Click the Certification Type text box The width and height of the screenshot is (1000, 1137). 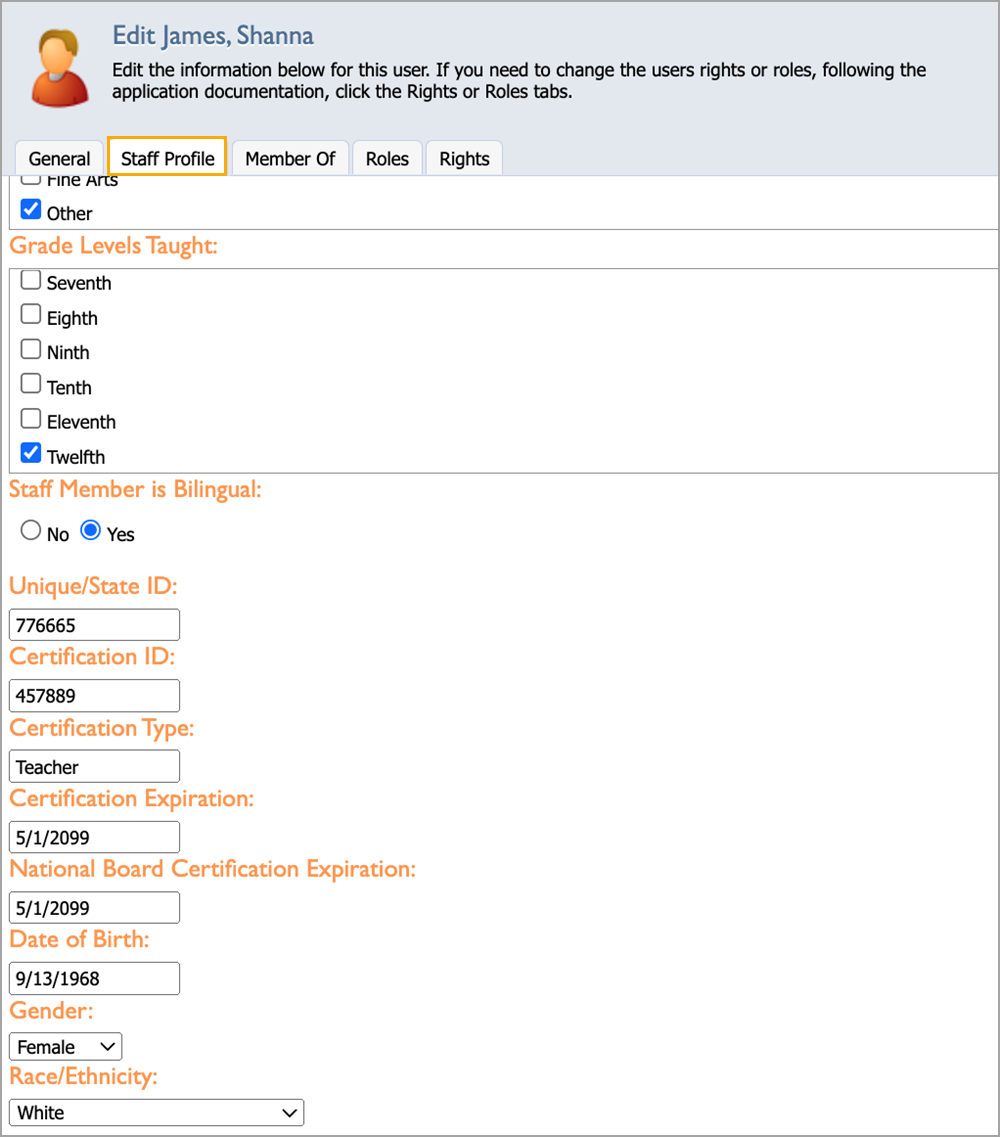point(94,766)
